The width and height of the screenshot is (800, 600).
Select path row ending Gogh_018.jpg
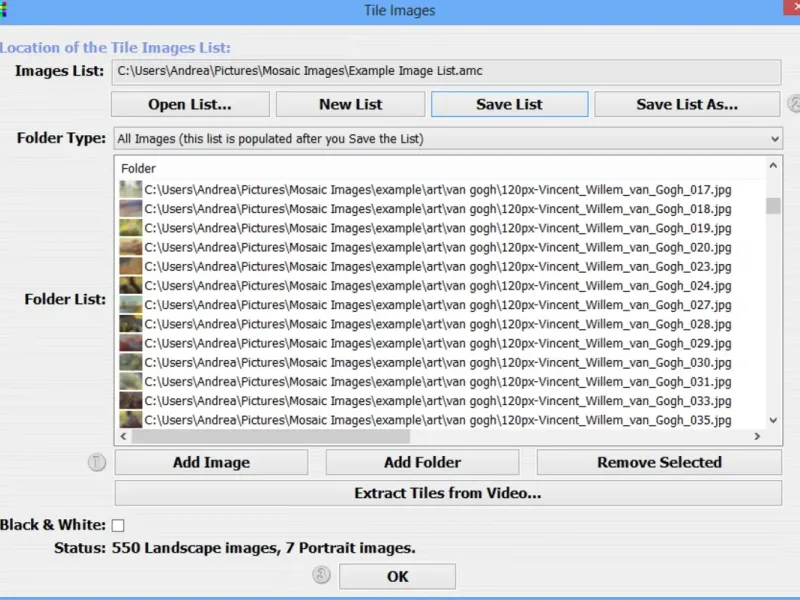click(x=438, y=209)
